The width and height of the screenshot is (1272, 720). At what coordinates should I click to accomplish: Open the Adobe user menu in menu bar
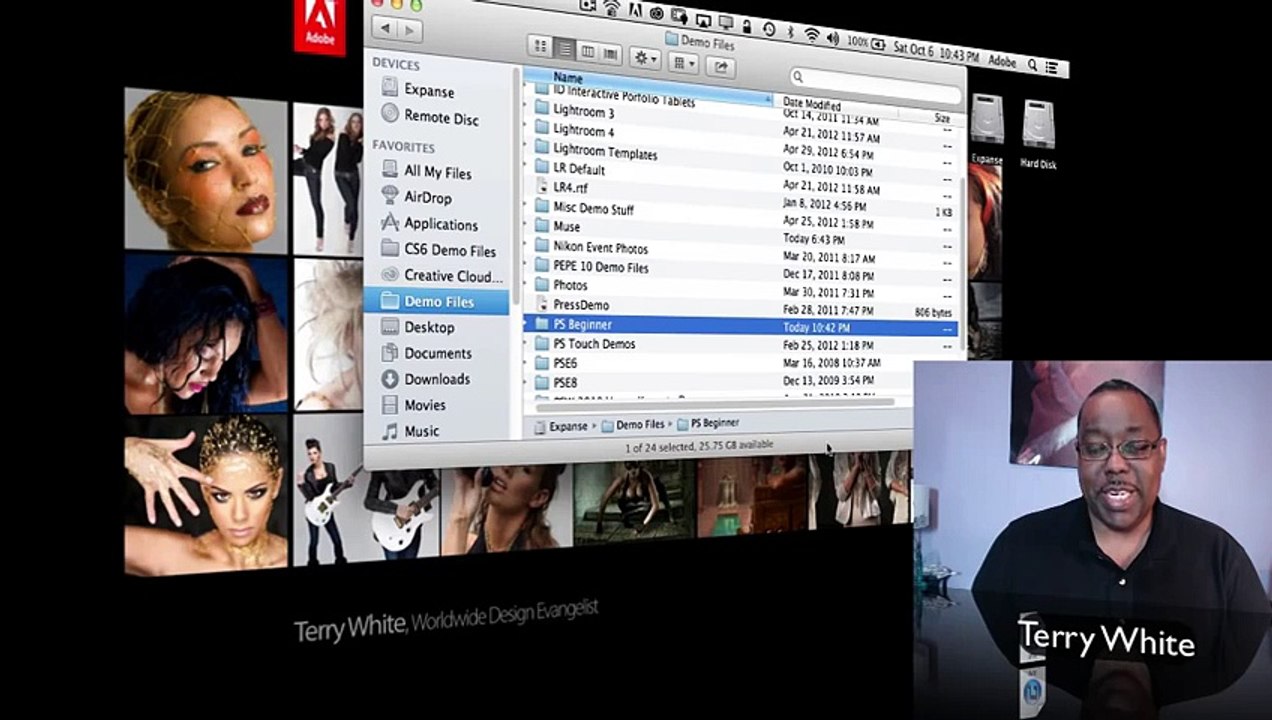click(1002, 61)
